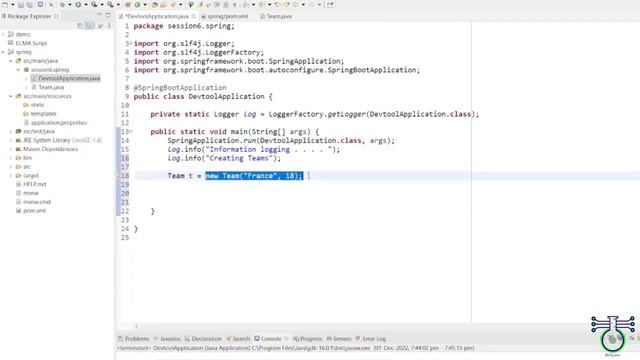The image size is (640, 360).
Task: Open Package Explorer View Menu icon
Action: pos(109,26)
